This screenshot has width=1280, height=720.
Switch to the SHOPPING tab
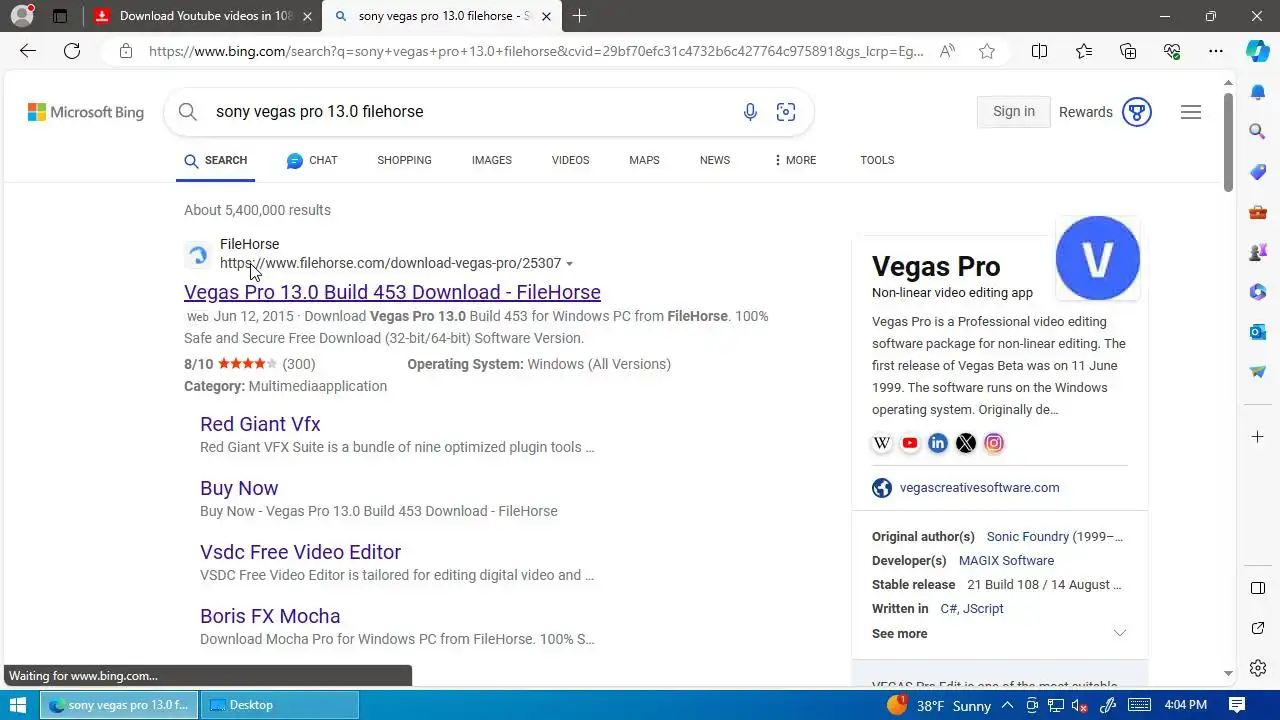[x=404, y=160]
